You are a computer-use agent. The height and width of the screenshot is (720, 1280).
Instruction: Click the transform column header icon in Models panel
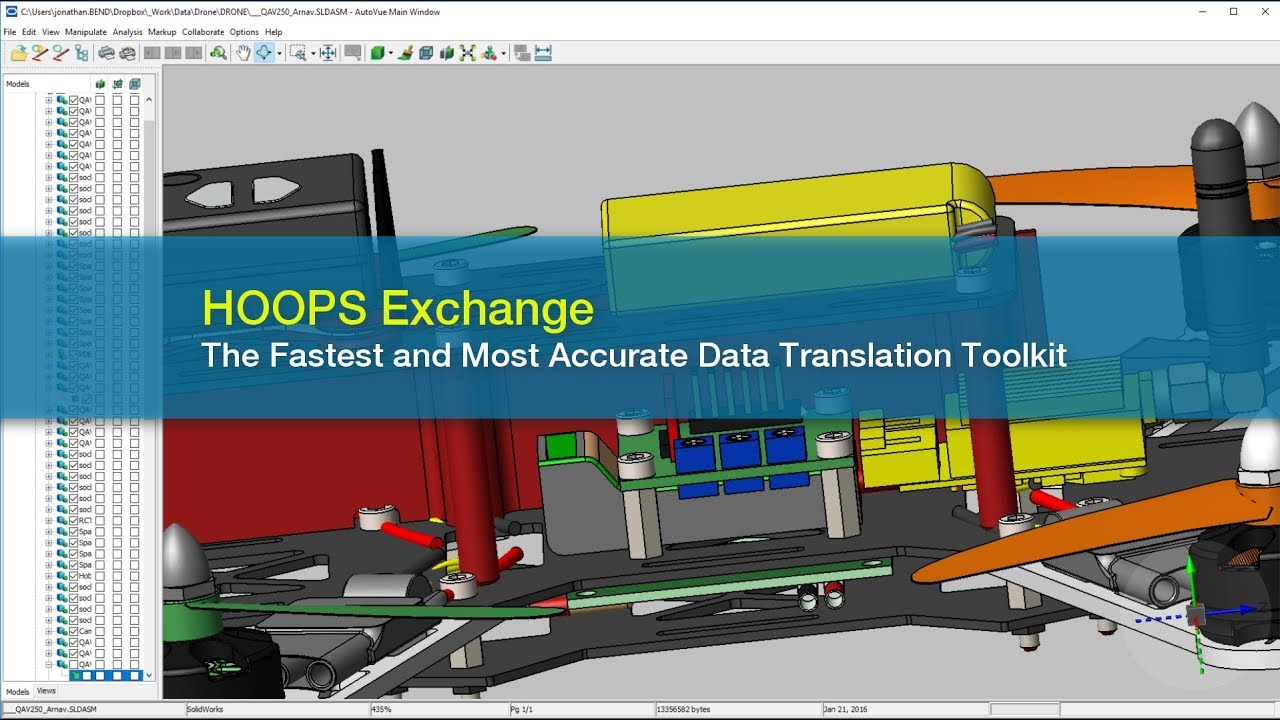[x=117, y=84]
